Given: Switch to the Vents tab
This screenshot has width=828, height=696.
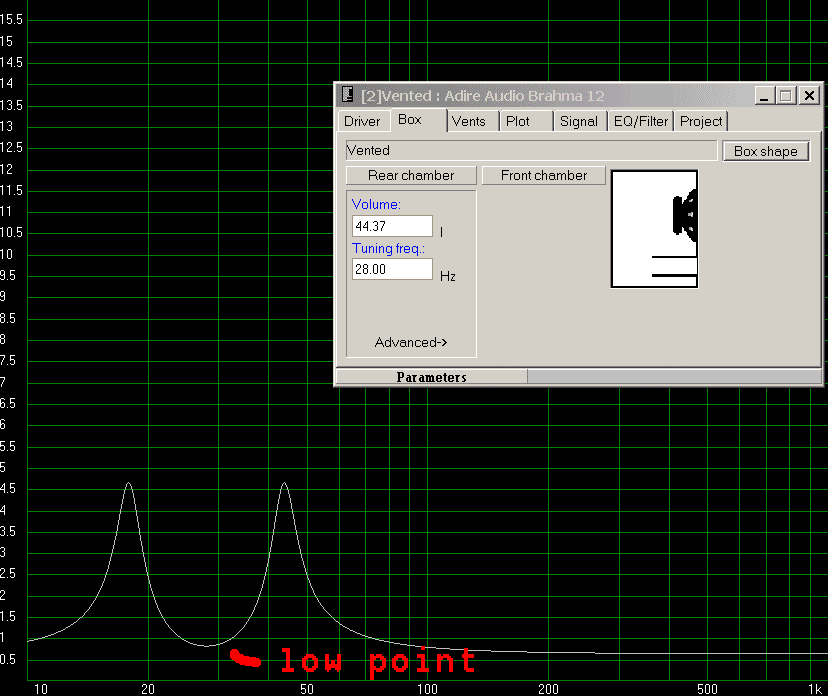Looking at the screenshot, I should (x=473, y=121).
